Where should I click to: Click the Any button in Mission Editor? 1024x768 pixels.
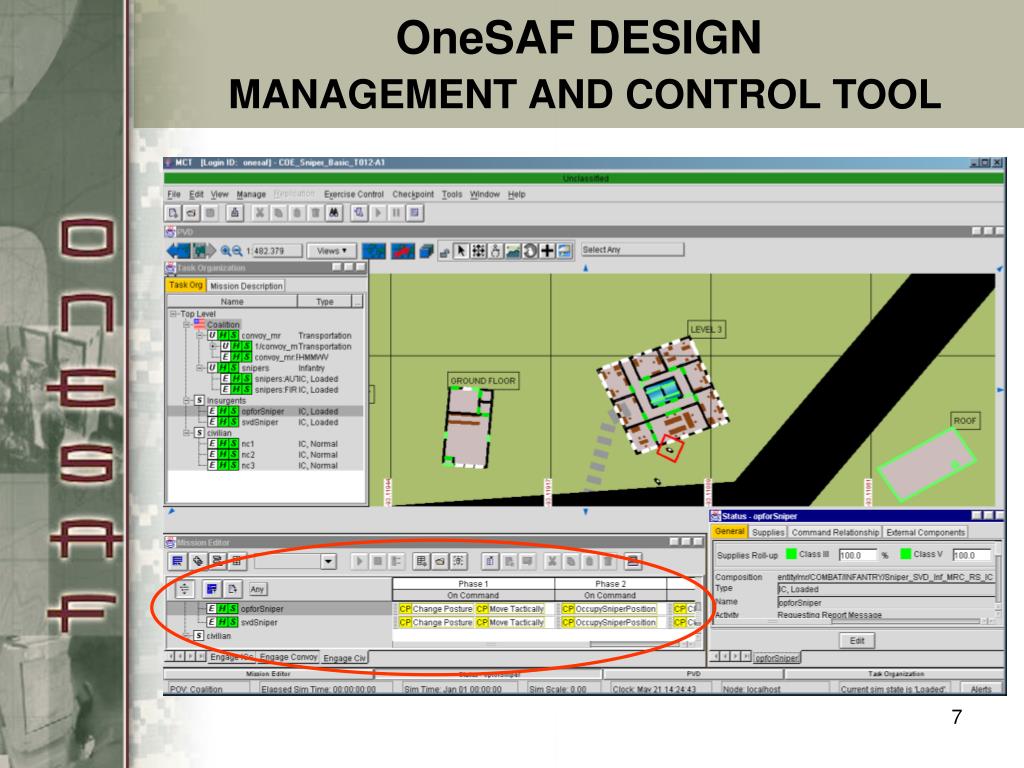point(257,589)
